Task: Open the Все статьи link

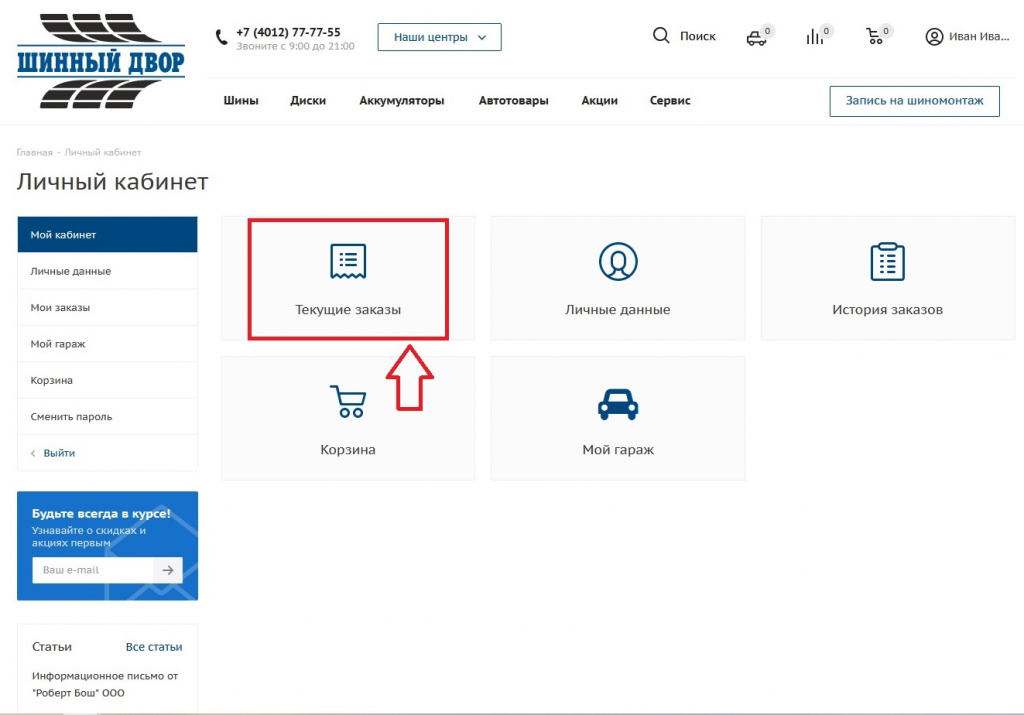Action: coord(154,647)
